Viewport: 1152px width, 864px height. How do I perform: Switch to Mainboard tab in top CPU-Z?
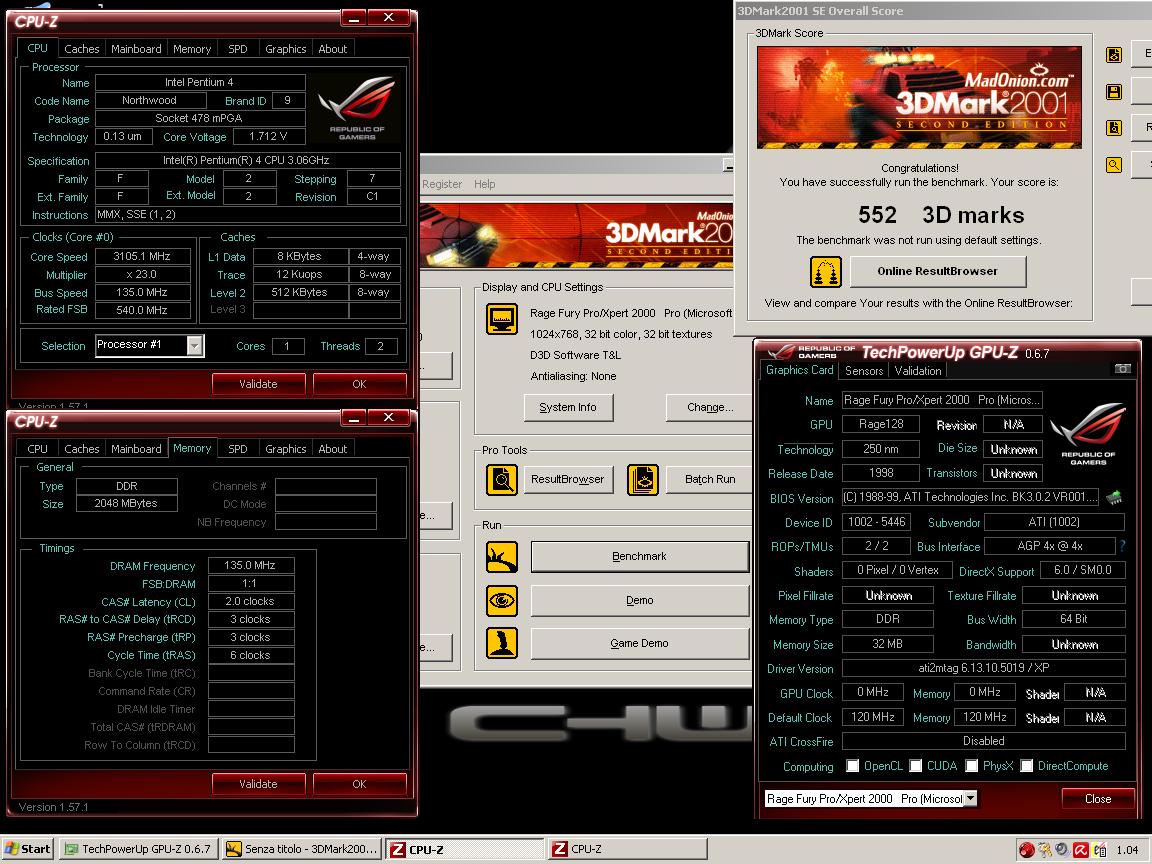coord(136,48)
